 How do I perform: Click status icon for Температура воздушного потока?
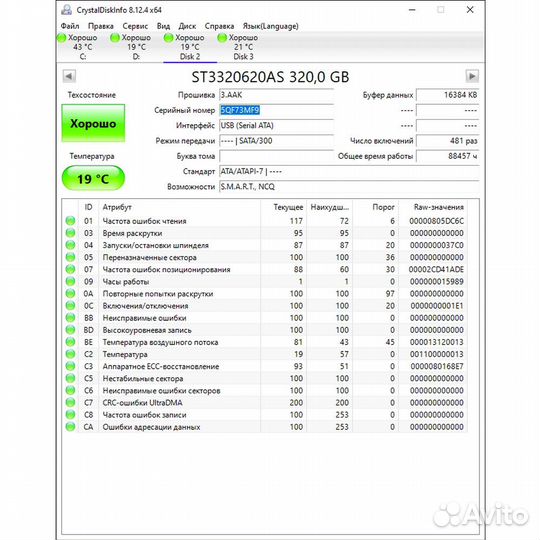[x=70, y=342]
